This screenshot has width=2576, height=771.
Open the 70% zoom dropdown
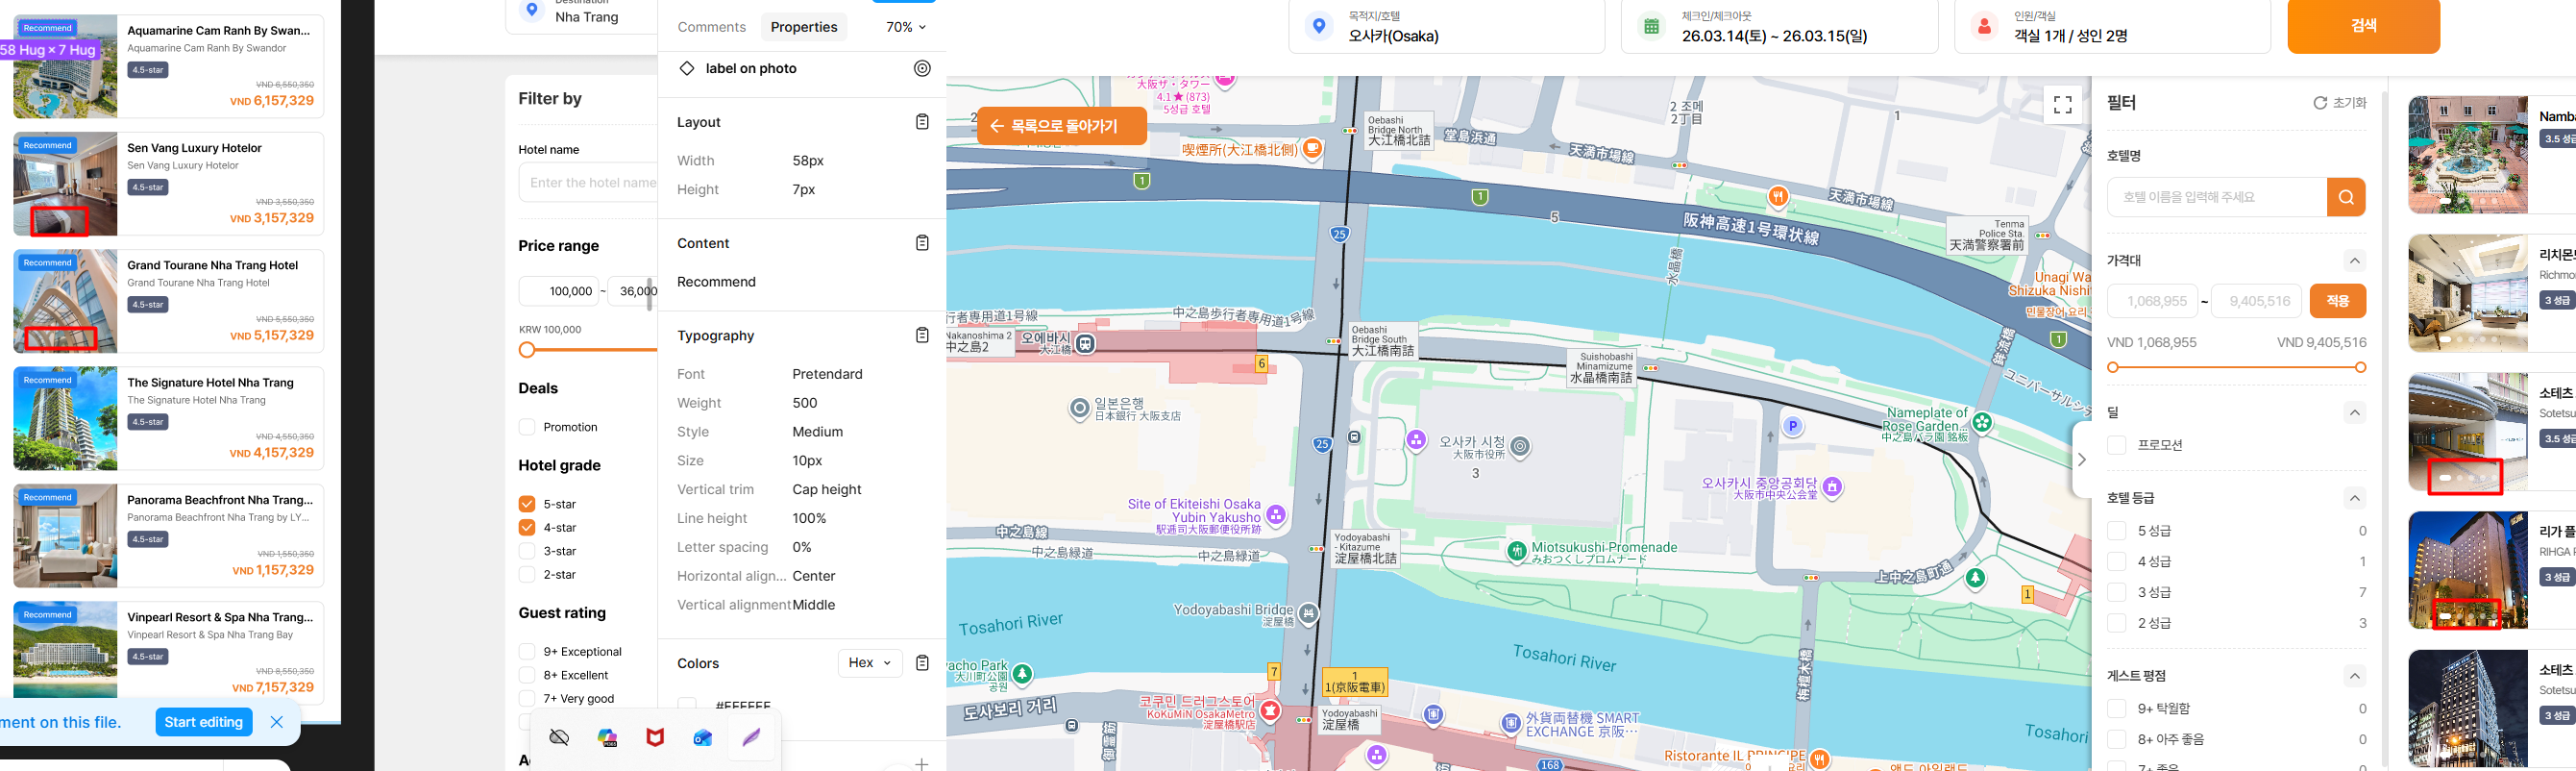(x=905, y=27)
